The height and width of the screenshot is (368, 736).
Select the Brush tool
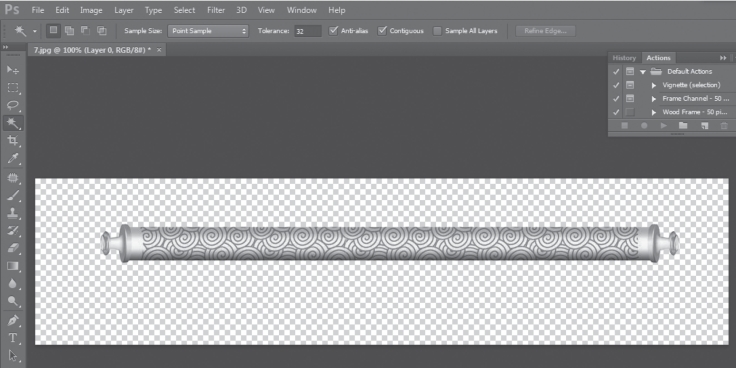(13, 195)
